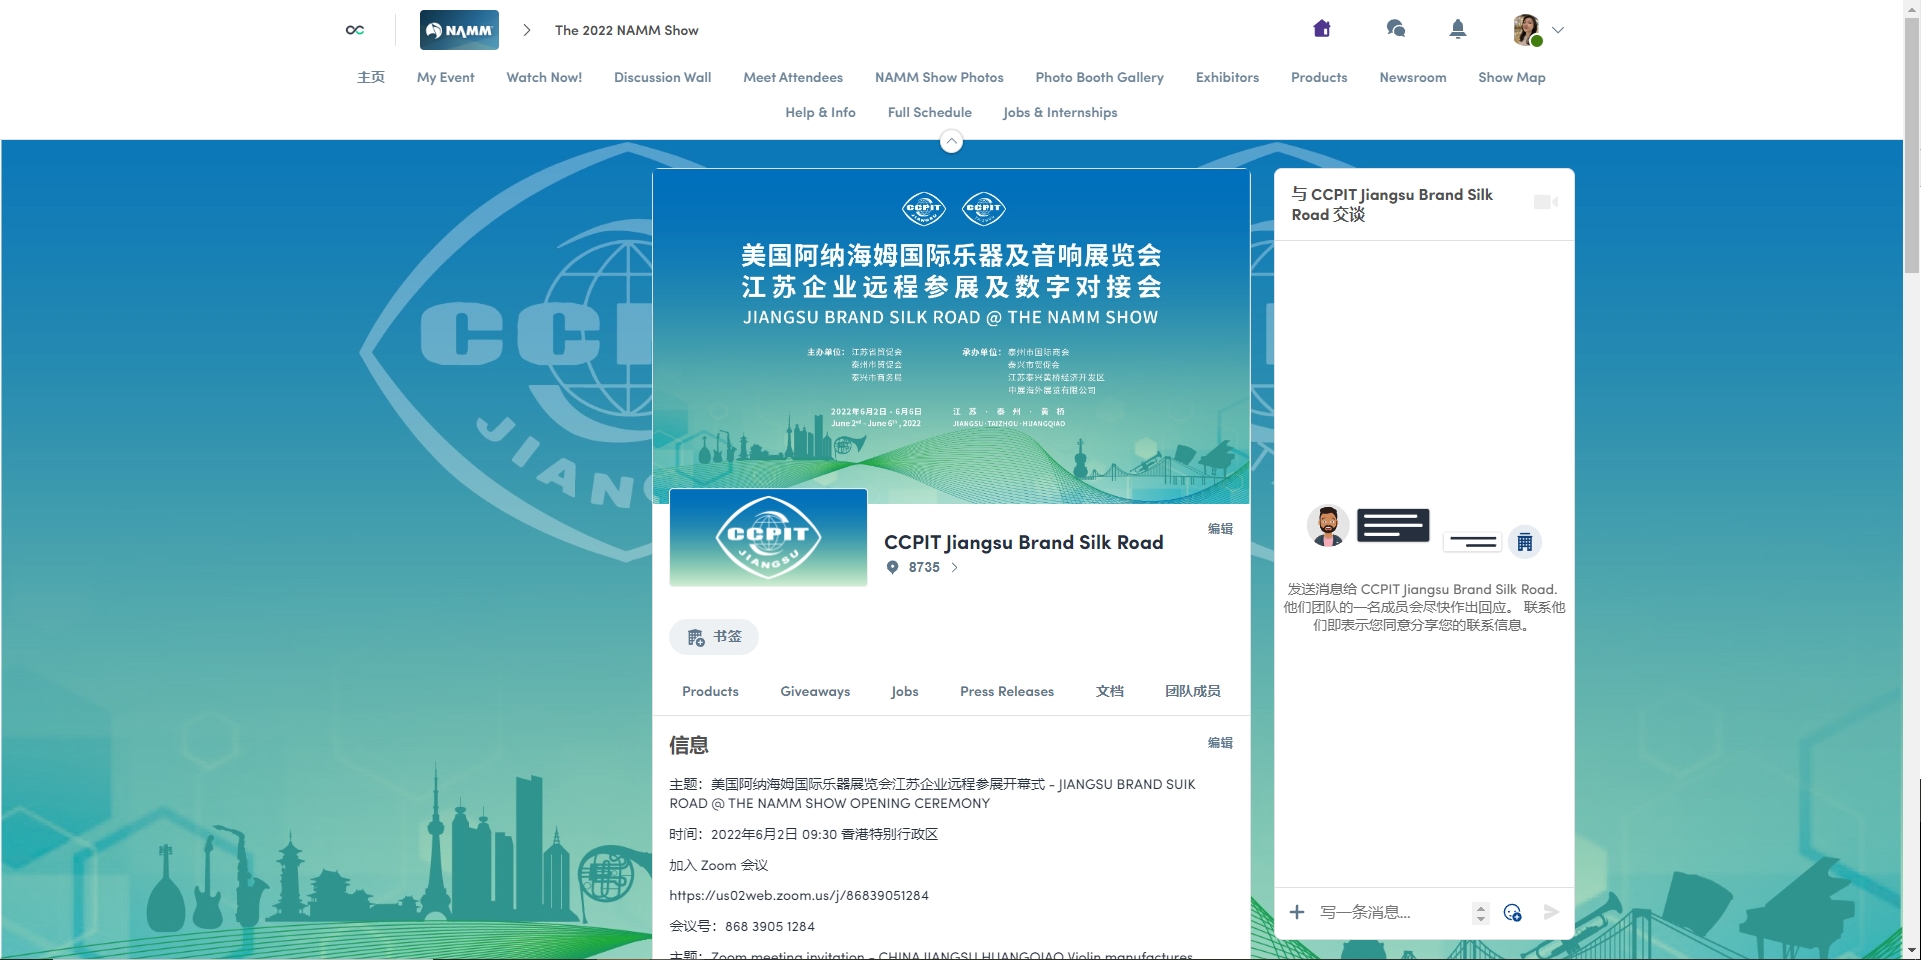The height and width of the screenshot is (960, 1921).
Task: Click the add attachment plus icon
Action: click(1297, 912)
